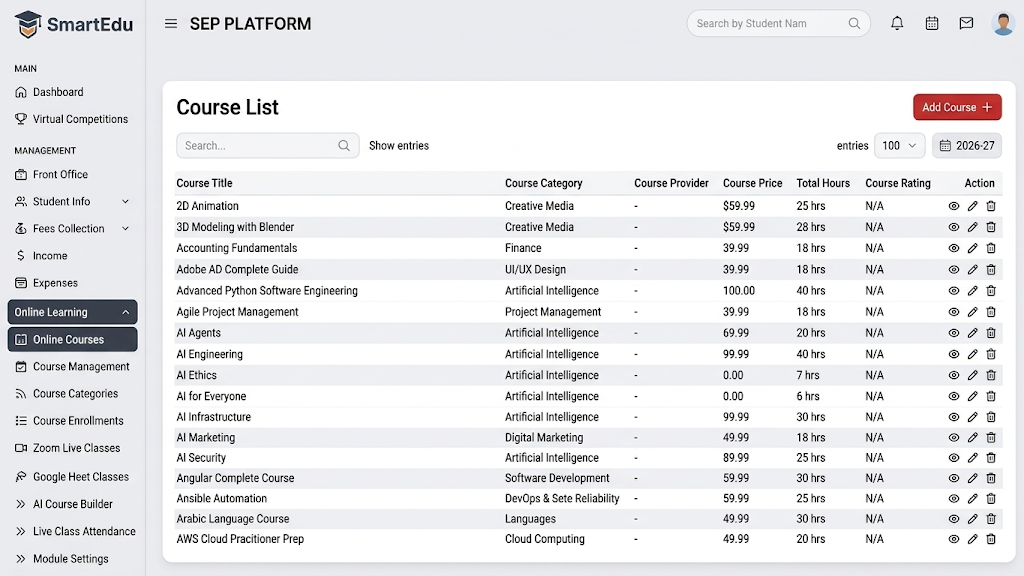The width and height of the screenshot is (1024, 576).
Task: Delete the AI Security course
Action: click(991, 458)
